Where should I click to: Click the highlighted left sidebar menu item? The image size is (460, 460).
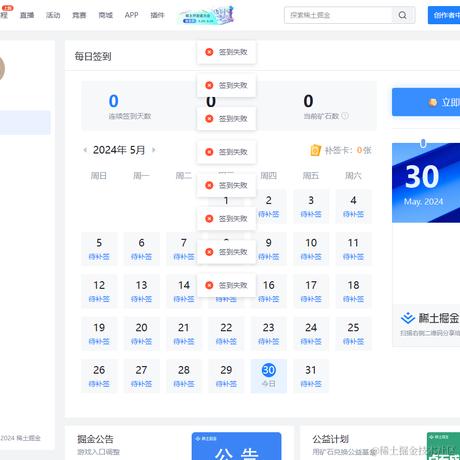tap(25, 123)
